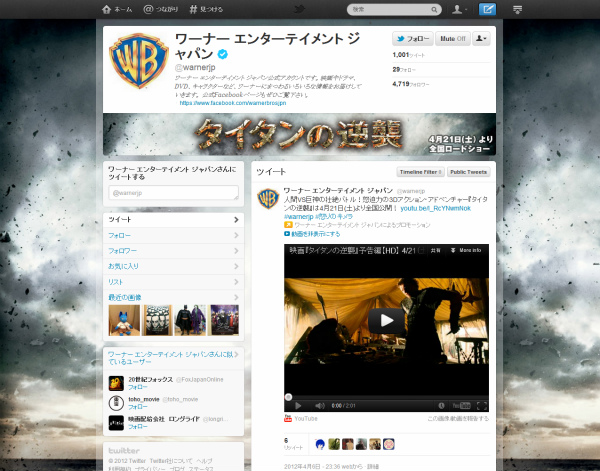This screenshot has width=600, height=471.
Task: Click the Public Tweets button
Action: coord(469,172)
